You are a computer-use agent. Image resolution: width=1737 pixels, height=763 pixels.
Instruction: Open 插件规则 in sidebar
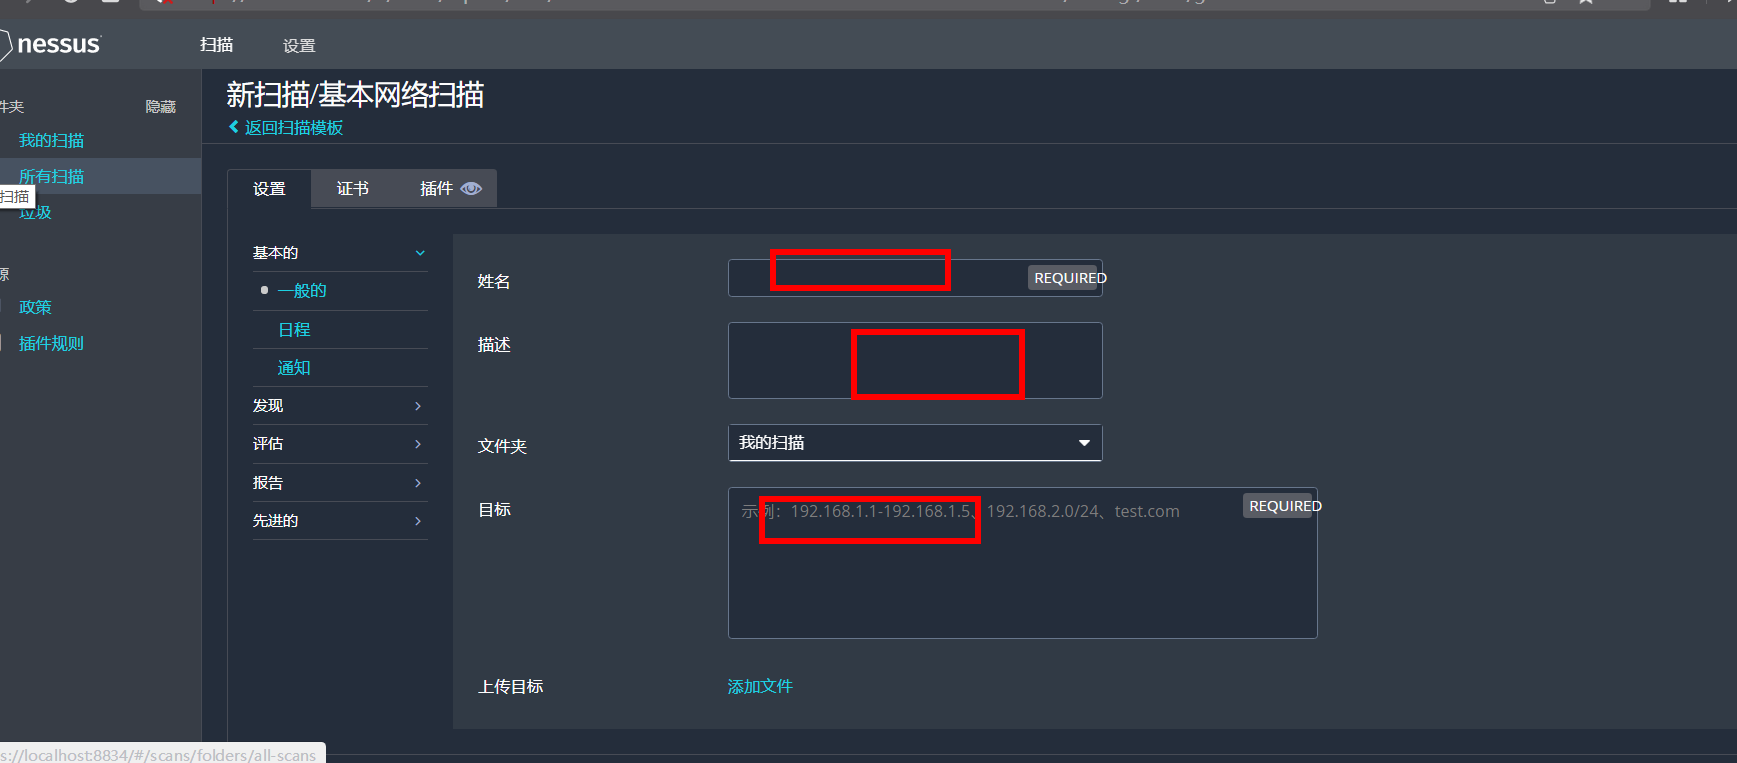click(52, 344)
